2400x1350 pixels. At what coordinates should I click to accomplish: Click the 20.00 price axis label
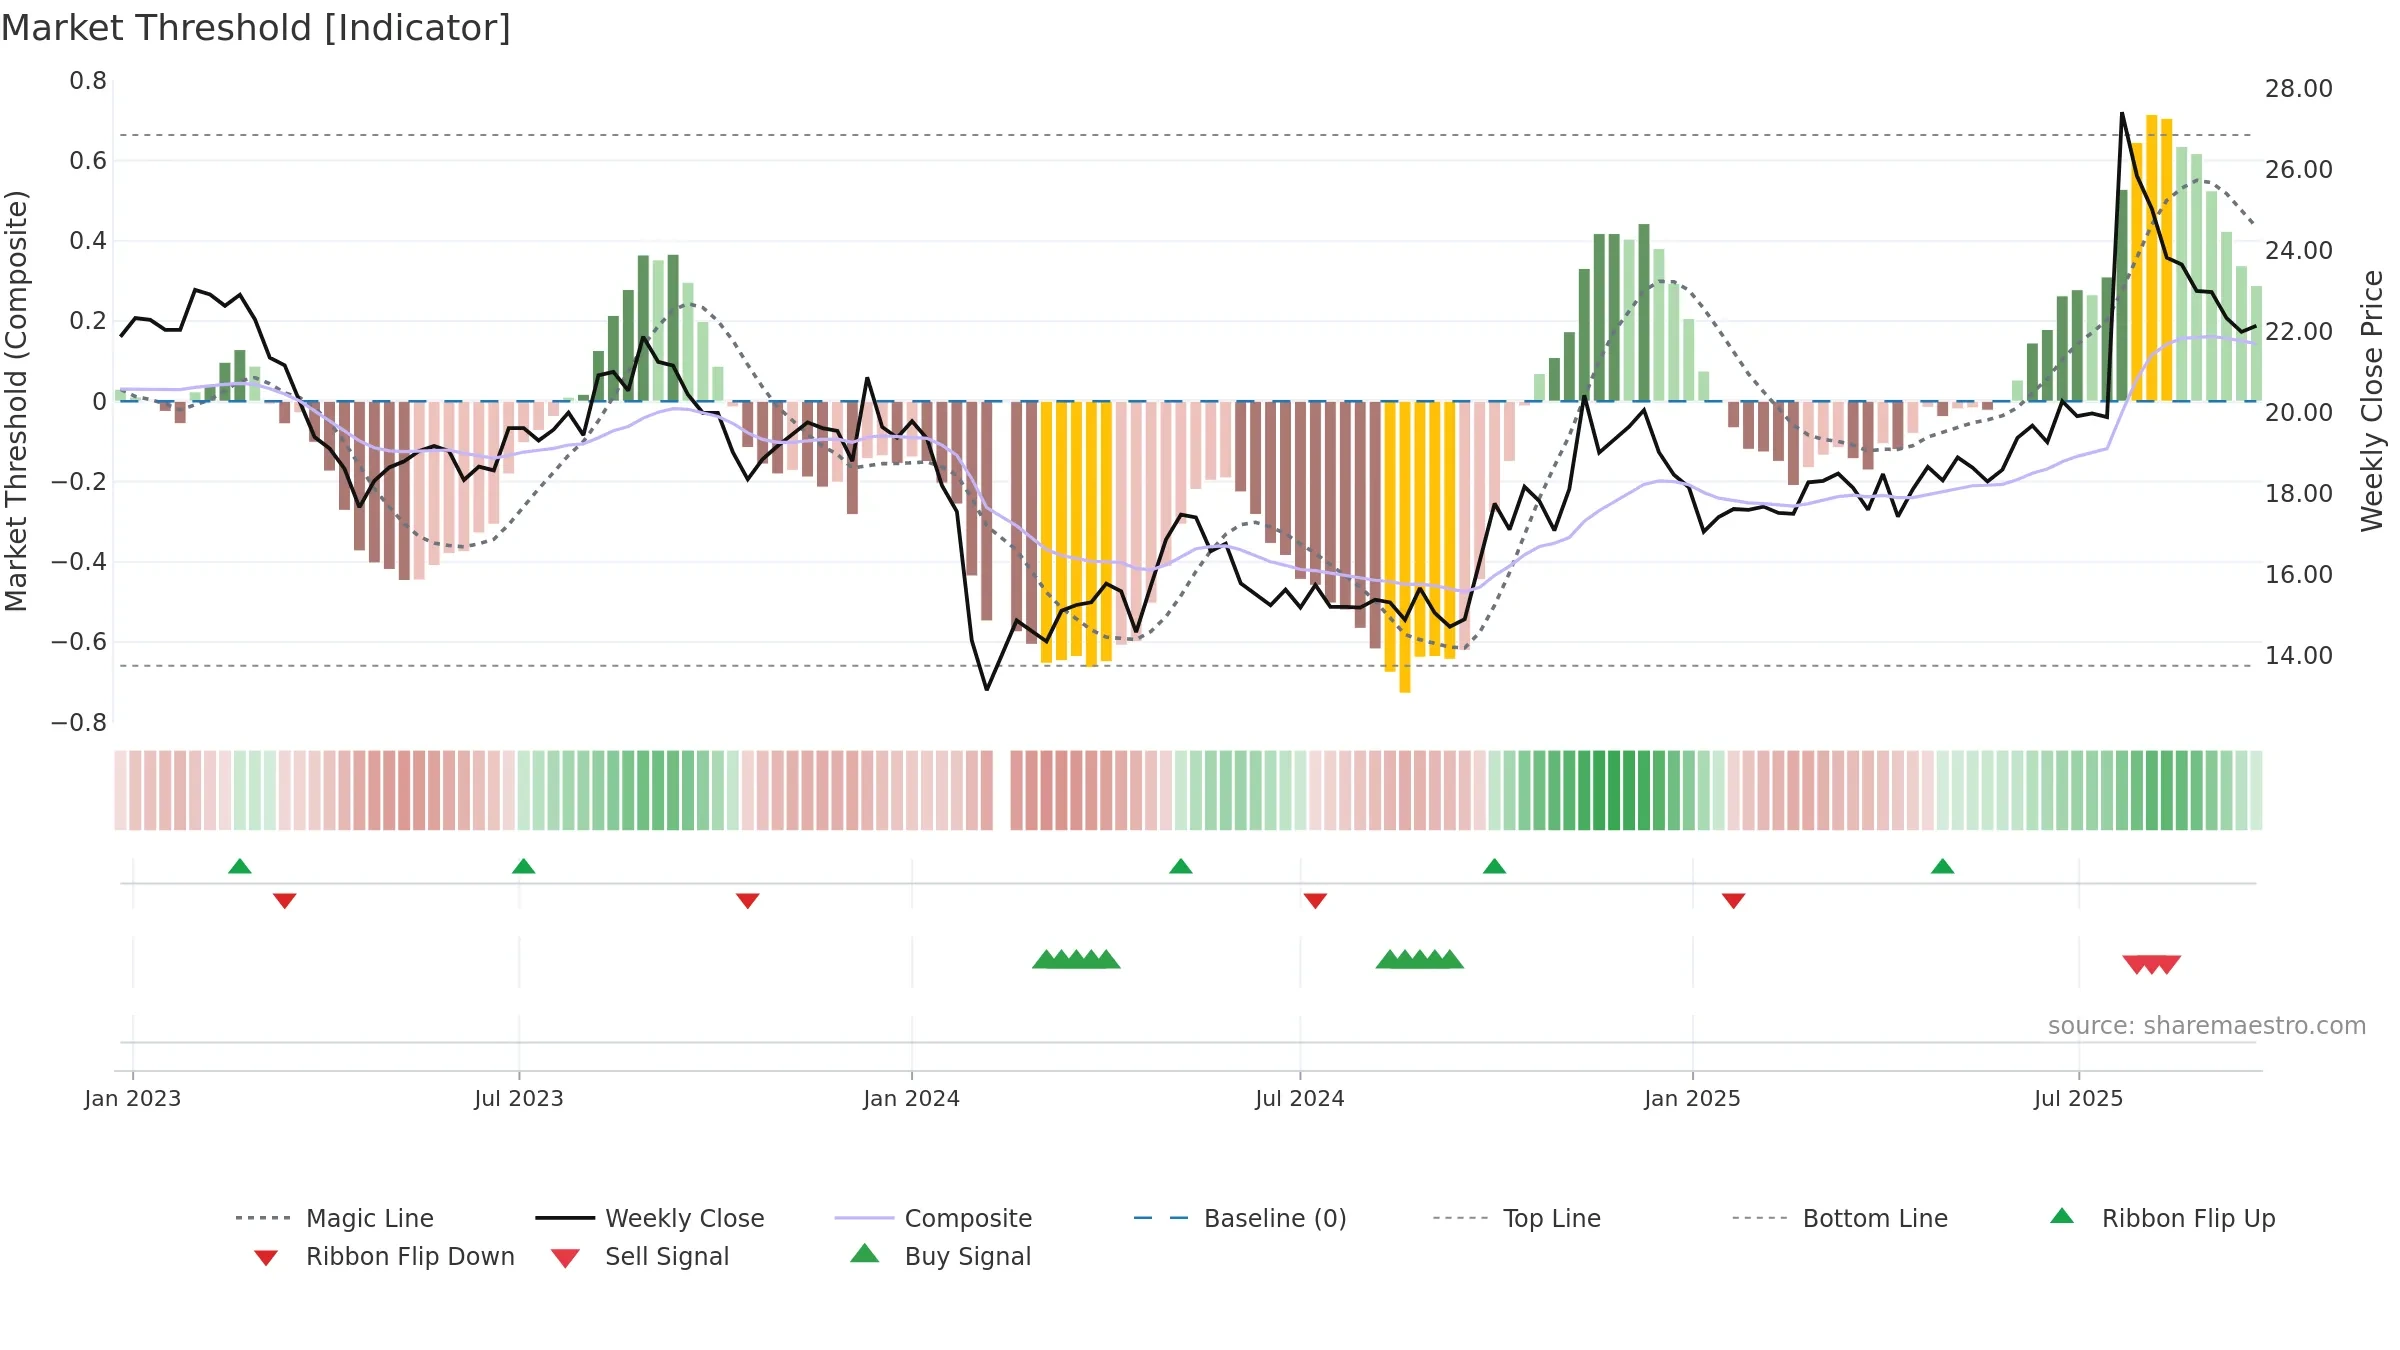coord(2299,413)
